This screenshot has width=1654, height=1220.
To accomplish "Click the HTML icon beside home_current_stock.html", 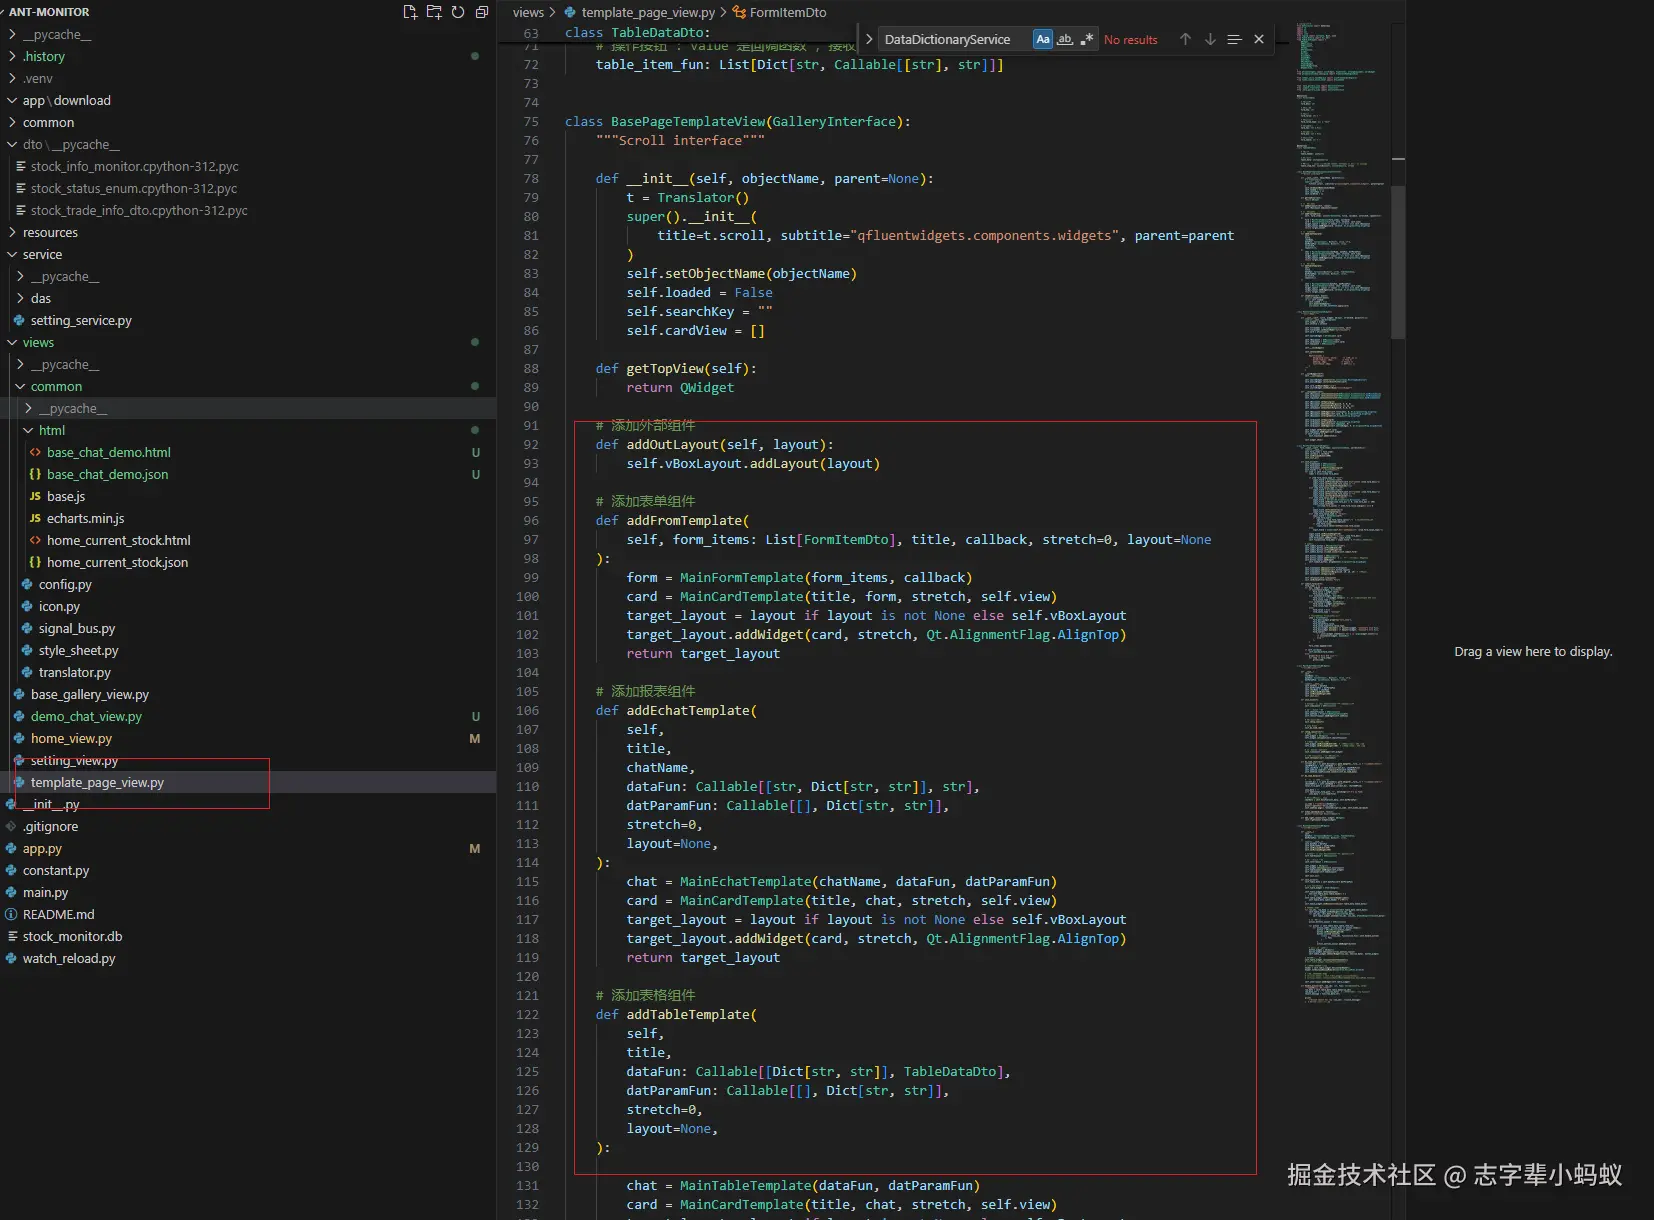I will pos(35,540).
